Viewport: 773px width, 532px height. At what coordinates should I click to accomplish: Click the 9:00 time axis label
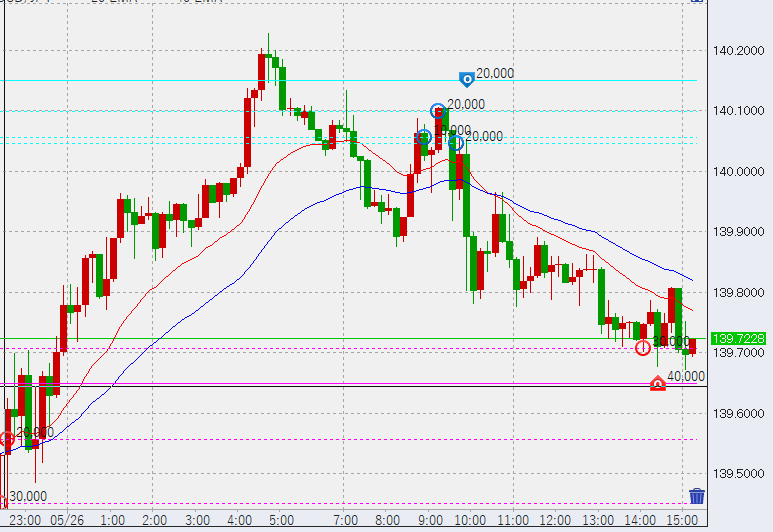coord(430,520)
